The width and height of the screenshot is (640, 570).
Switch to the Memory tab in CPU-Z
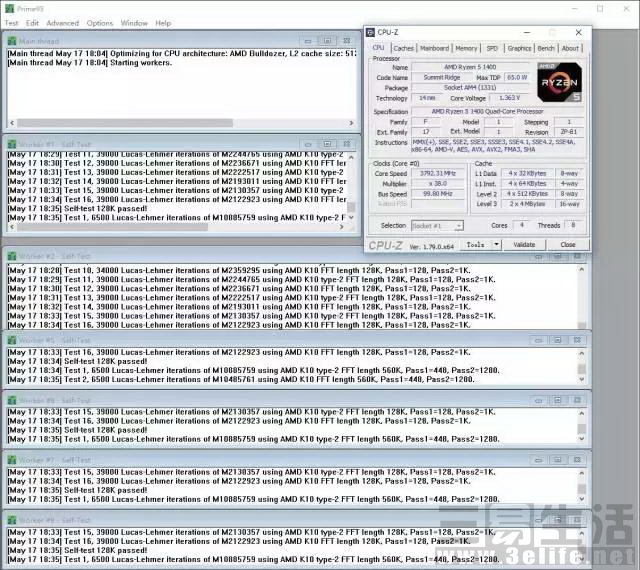(x=466, y=48)
